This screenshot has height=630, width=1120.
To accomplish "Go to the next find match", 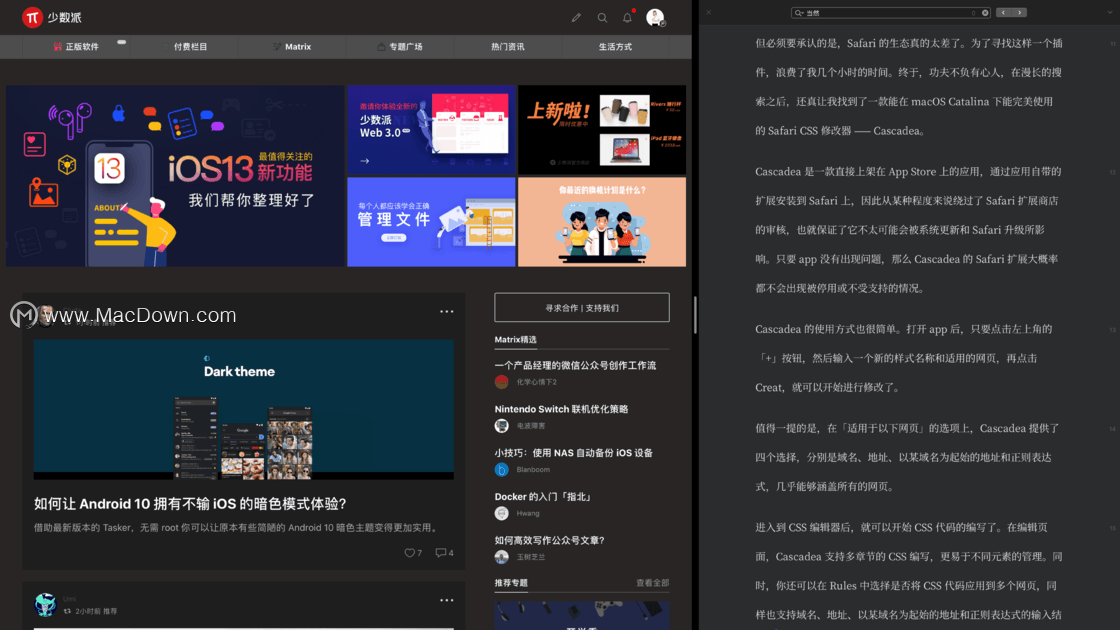I will tap(1019, 13).
